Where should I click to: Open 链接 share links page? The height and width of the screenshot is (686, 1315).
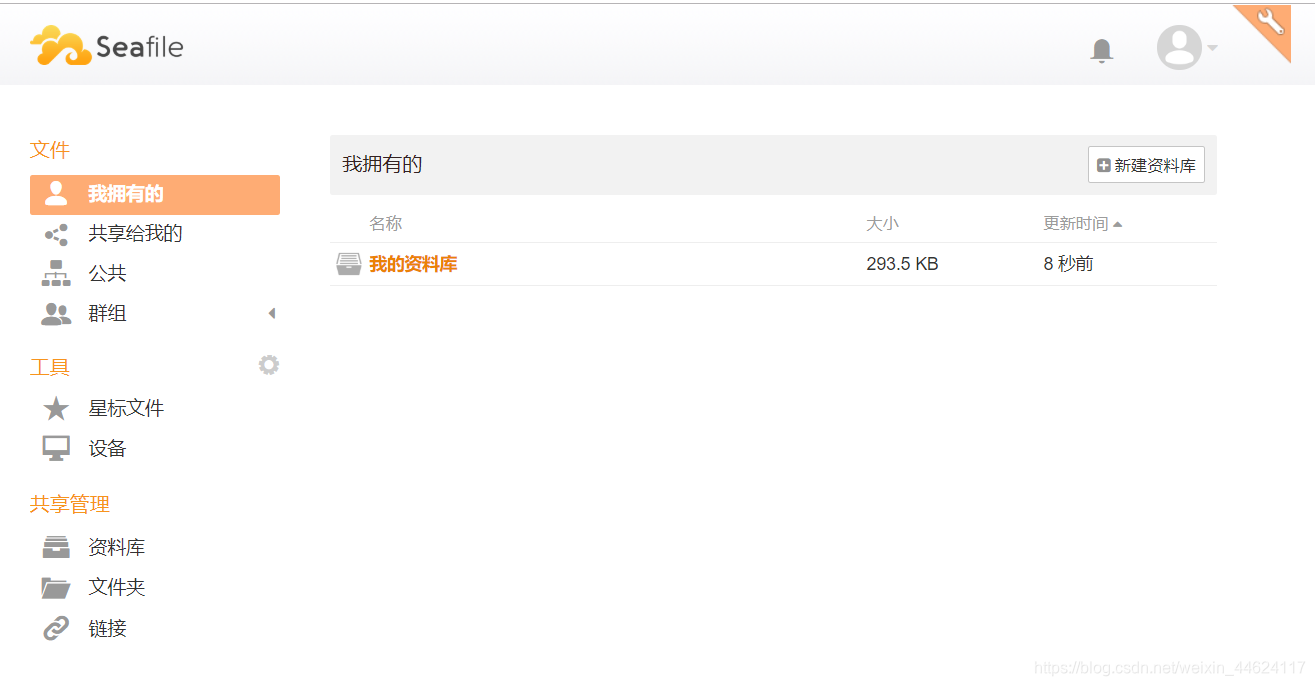pyautogui.click(x=107, y=628)
